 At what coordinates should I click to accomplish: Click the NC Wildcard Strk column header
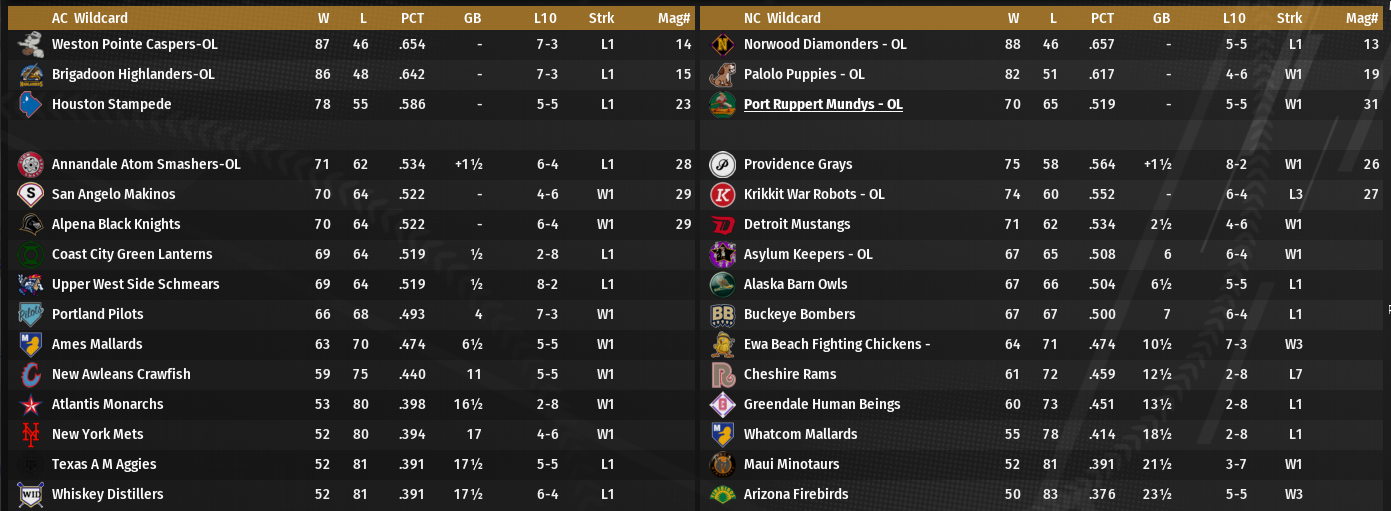pos(1289,18)
